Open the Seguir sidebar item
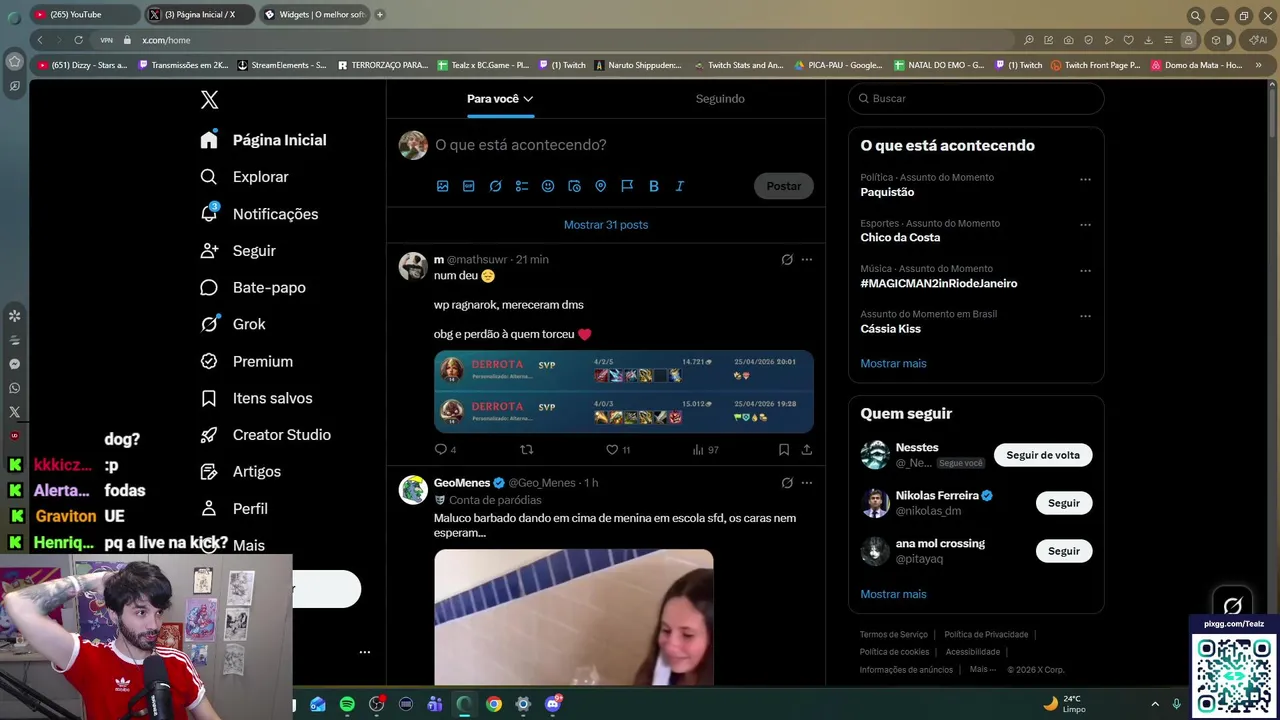The height and width of the screenshot is (720, 1280). point(237,251)
